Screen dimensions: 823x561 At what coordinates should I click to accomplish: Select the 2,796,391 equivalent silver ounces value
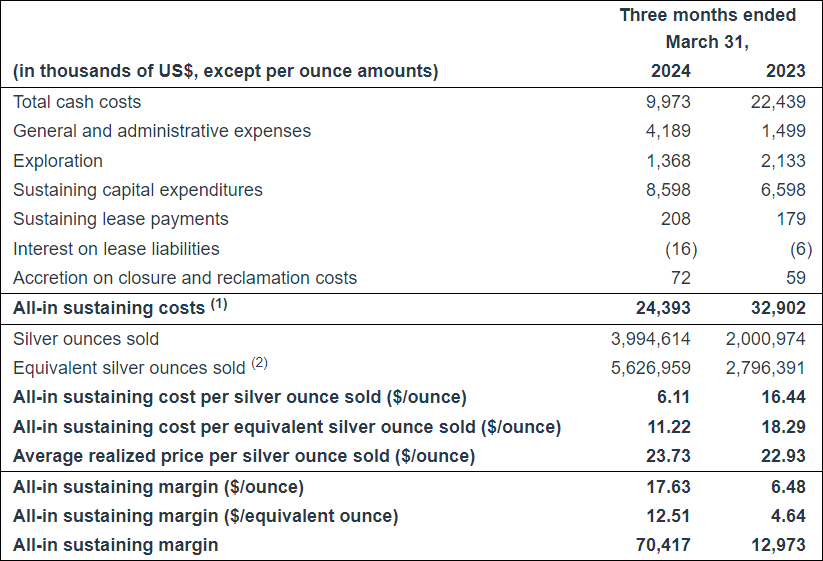[x=765, y=368]
